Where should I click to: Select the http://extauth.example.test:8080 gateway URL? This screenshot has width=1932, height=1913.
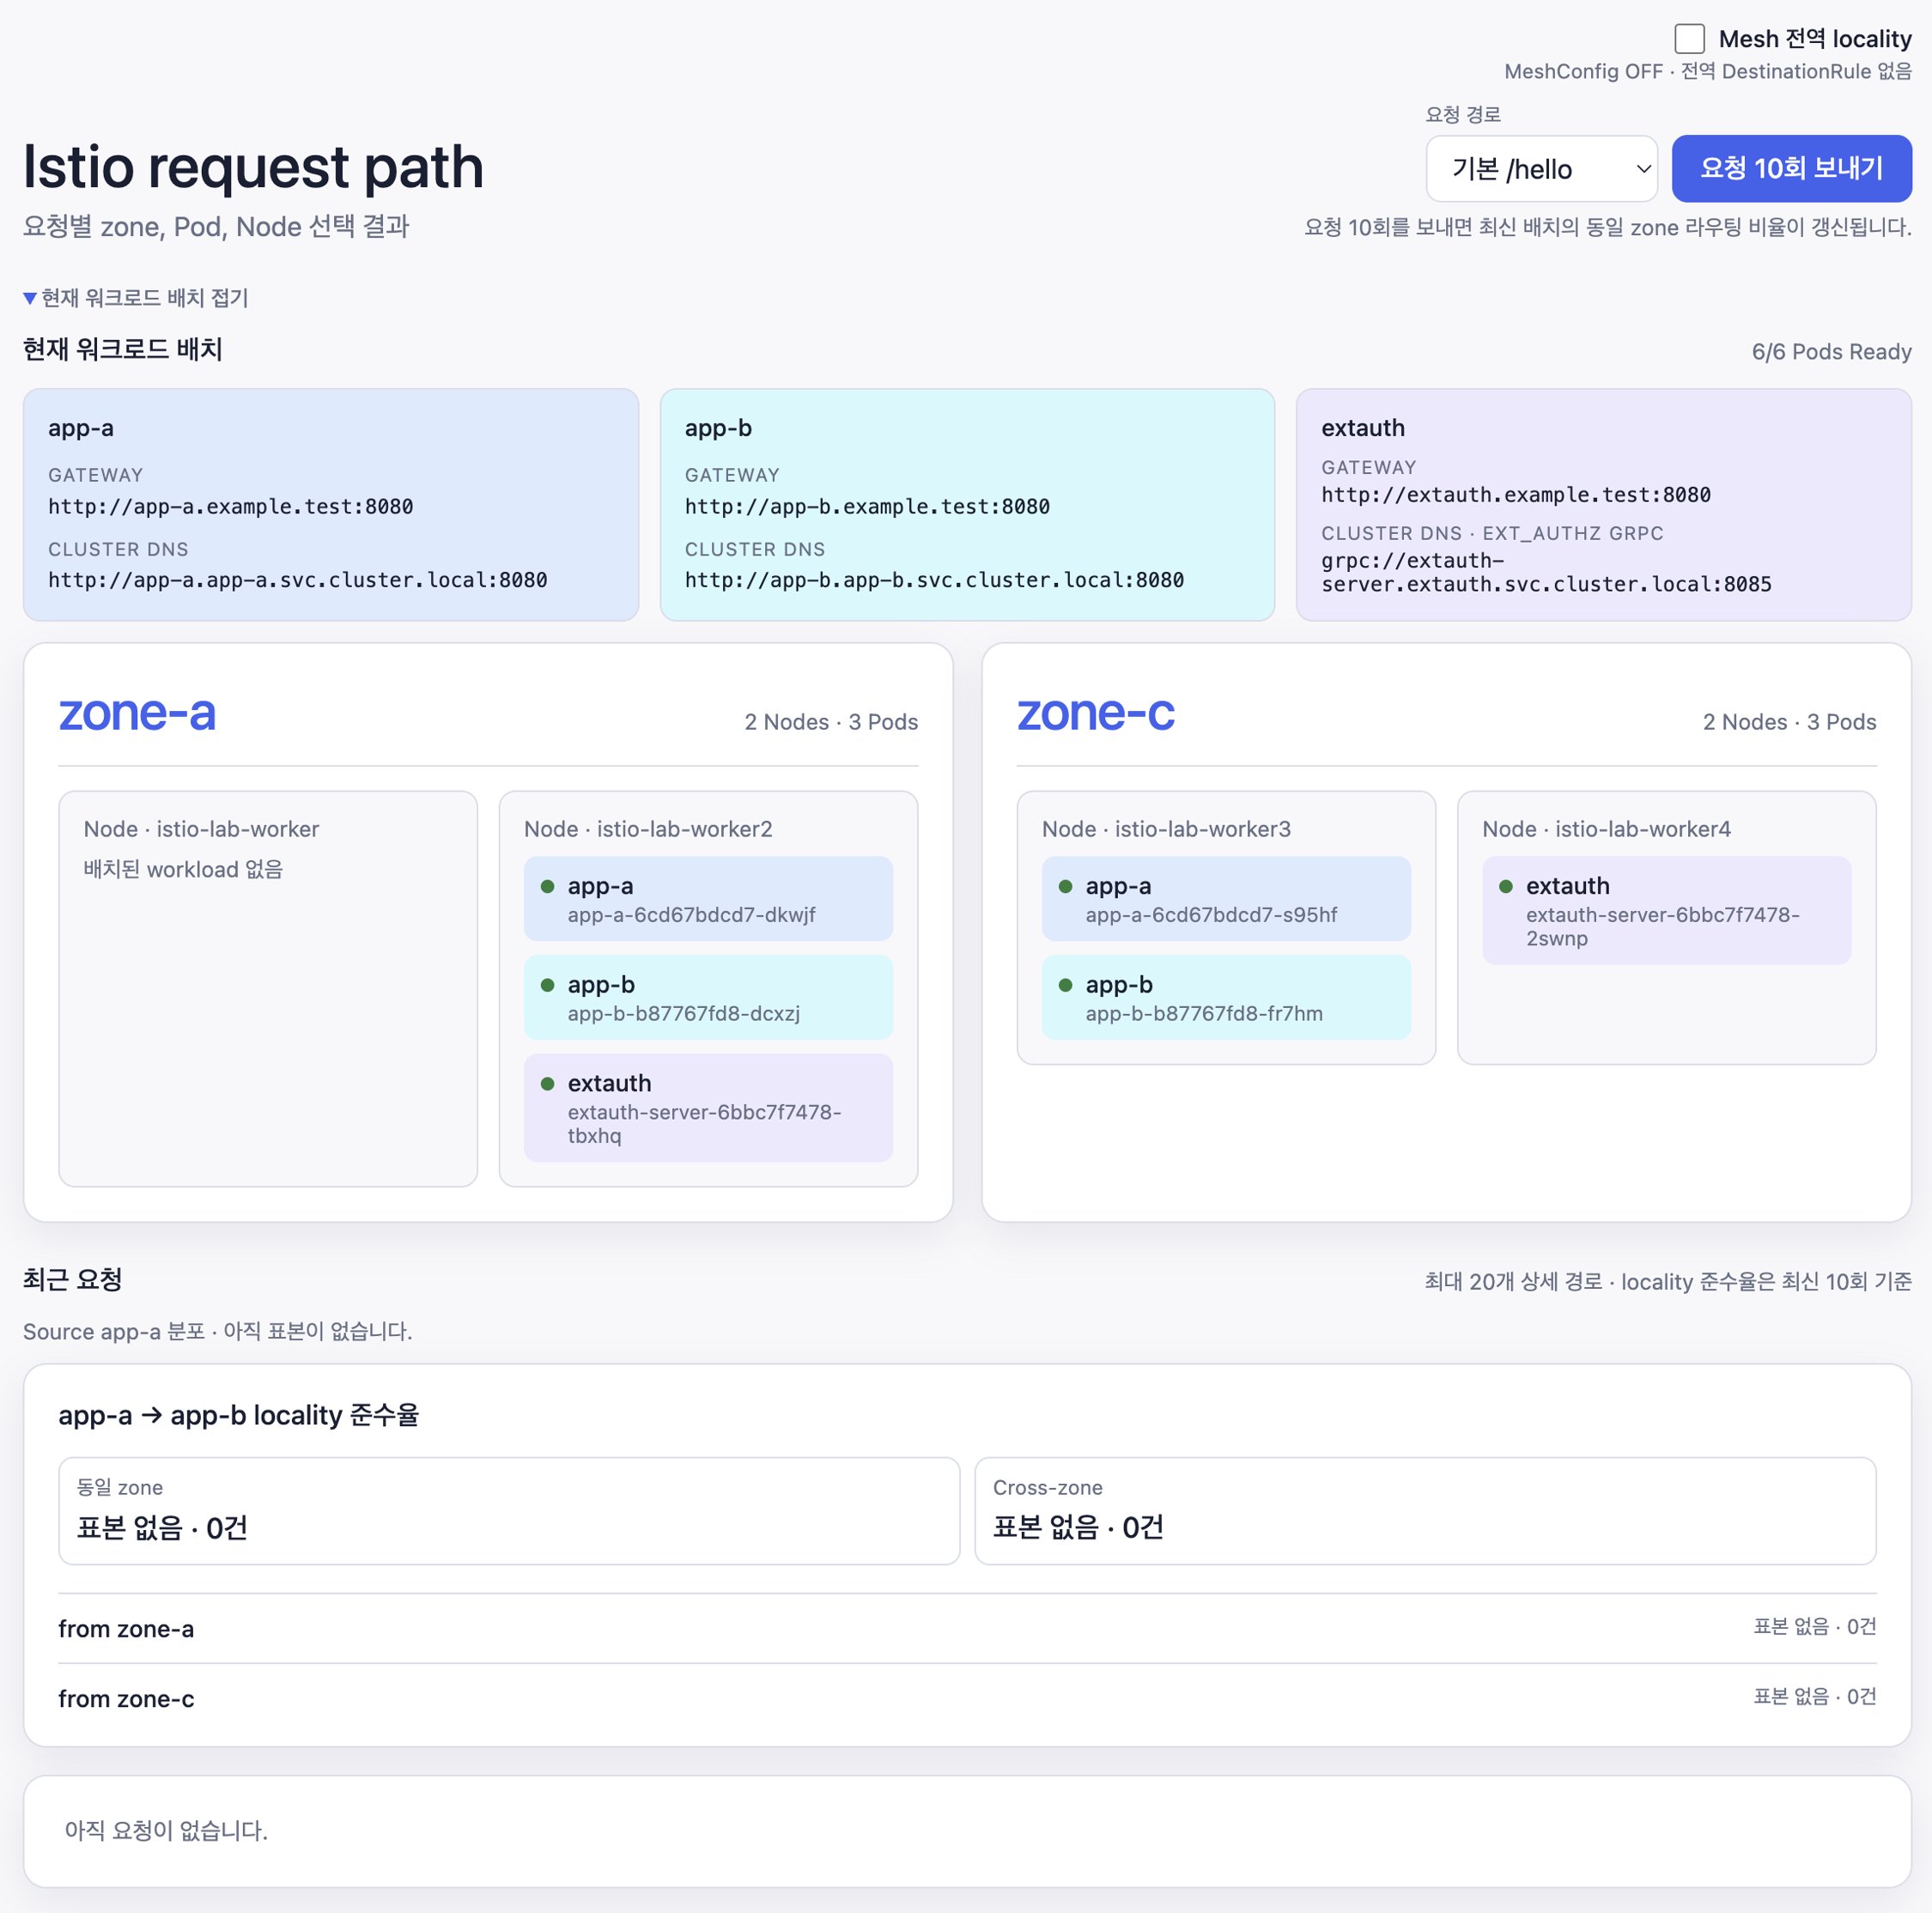point(1516,495)
